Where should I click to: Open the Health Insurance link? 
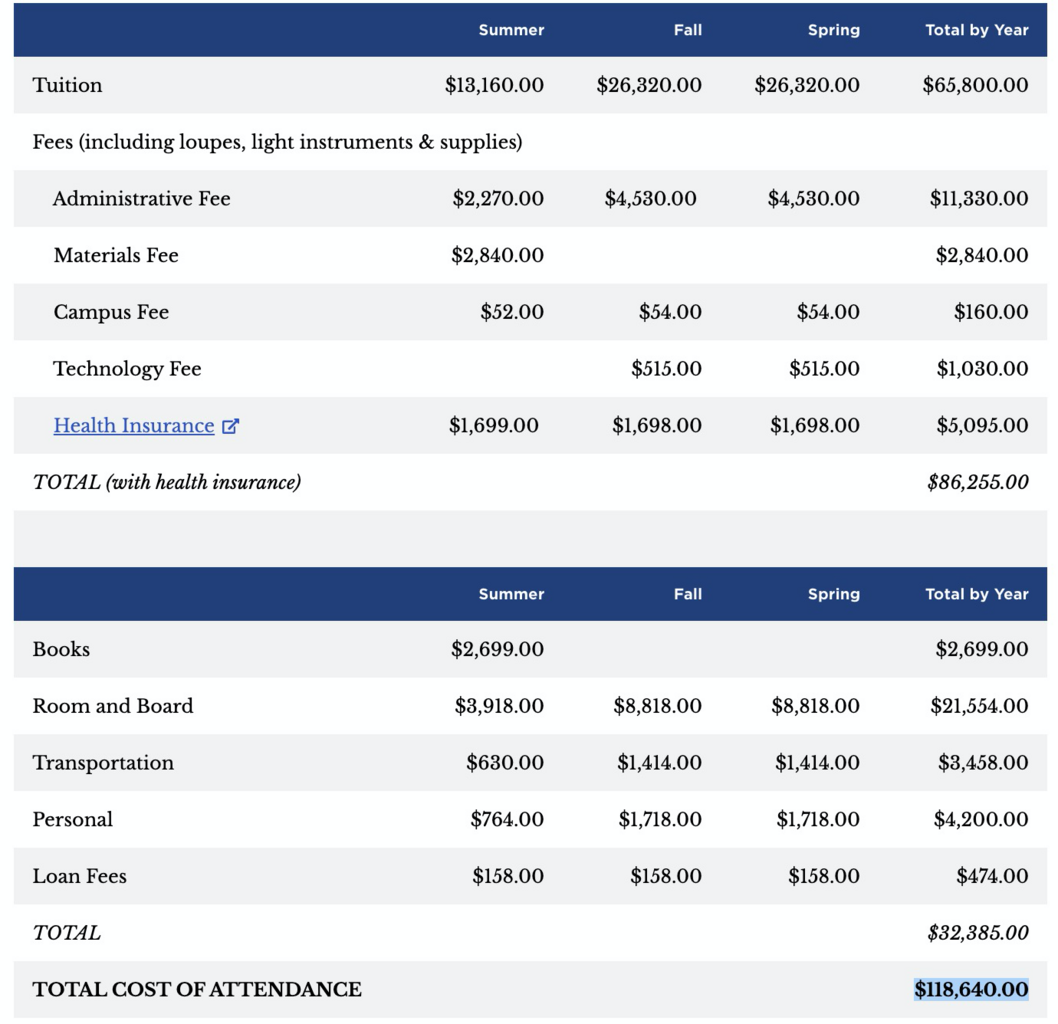pos(133,426)
